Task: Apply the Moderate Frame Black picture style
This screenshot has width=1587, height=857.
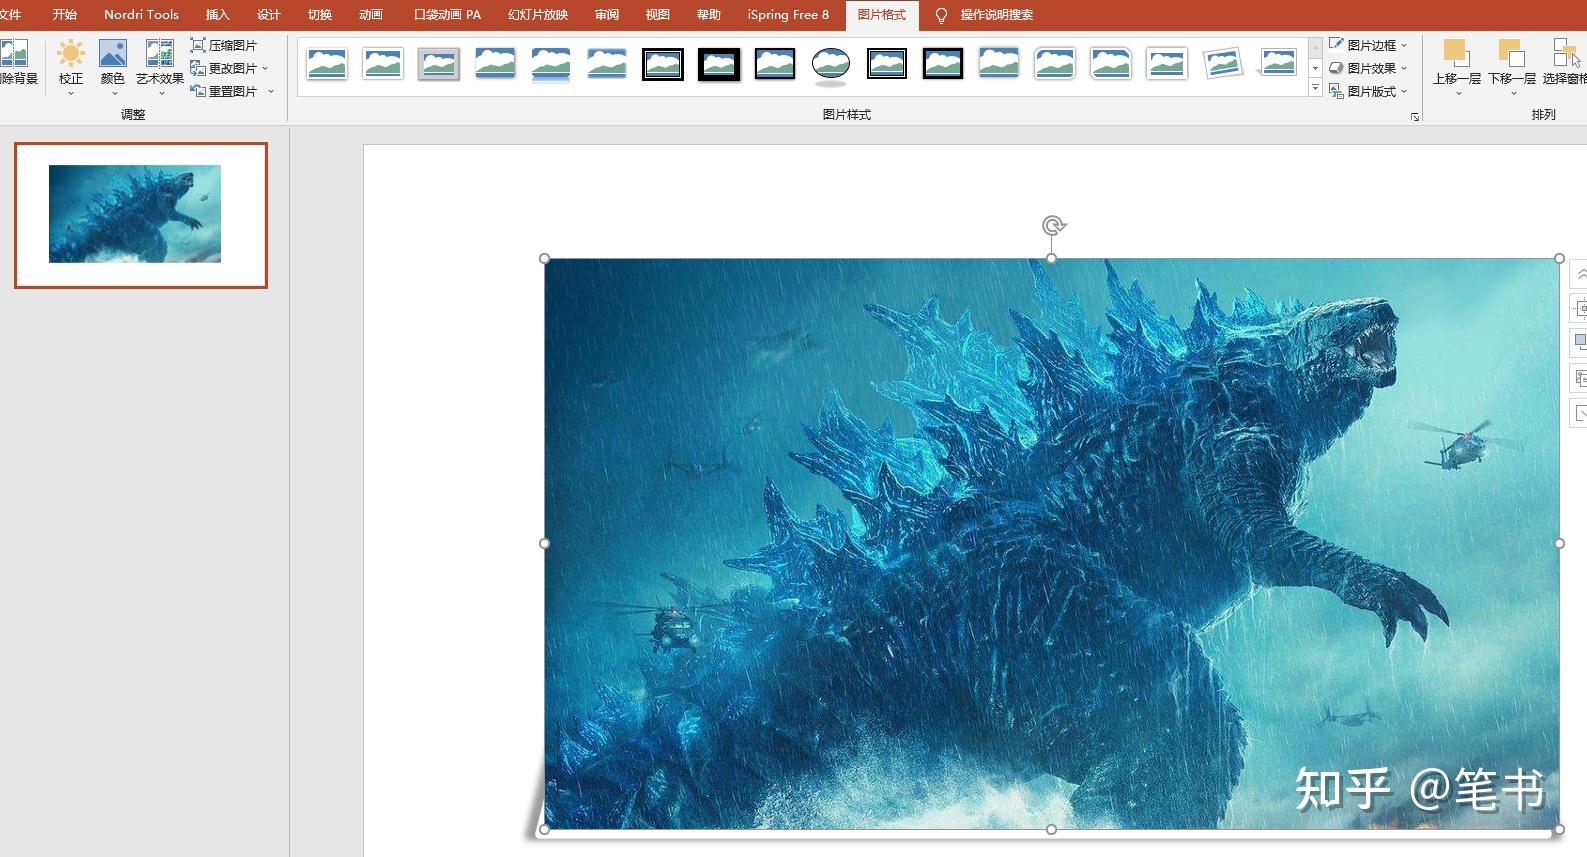Action: (x=943, y=64)
